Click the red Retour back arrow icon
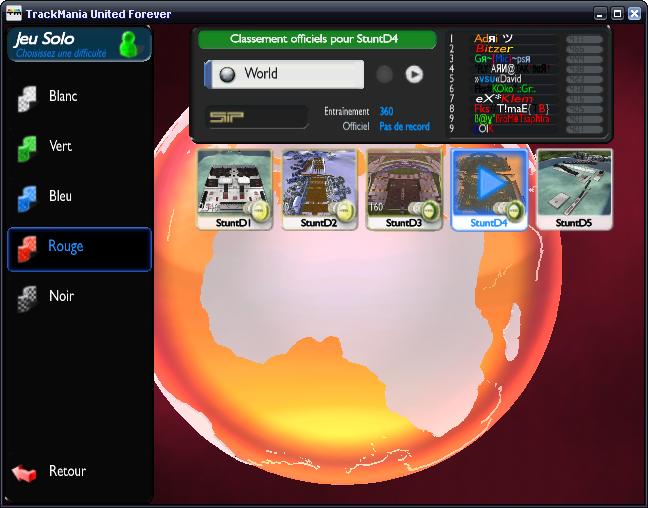 pyautogui.click(x=25, y=472)
